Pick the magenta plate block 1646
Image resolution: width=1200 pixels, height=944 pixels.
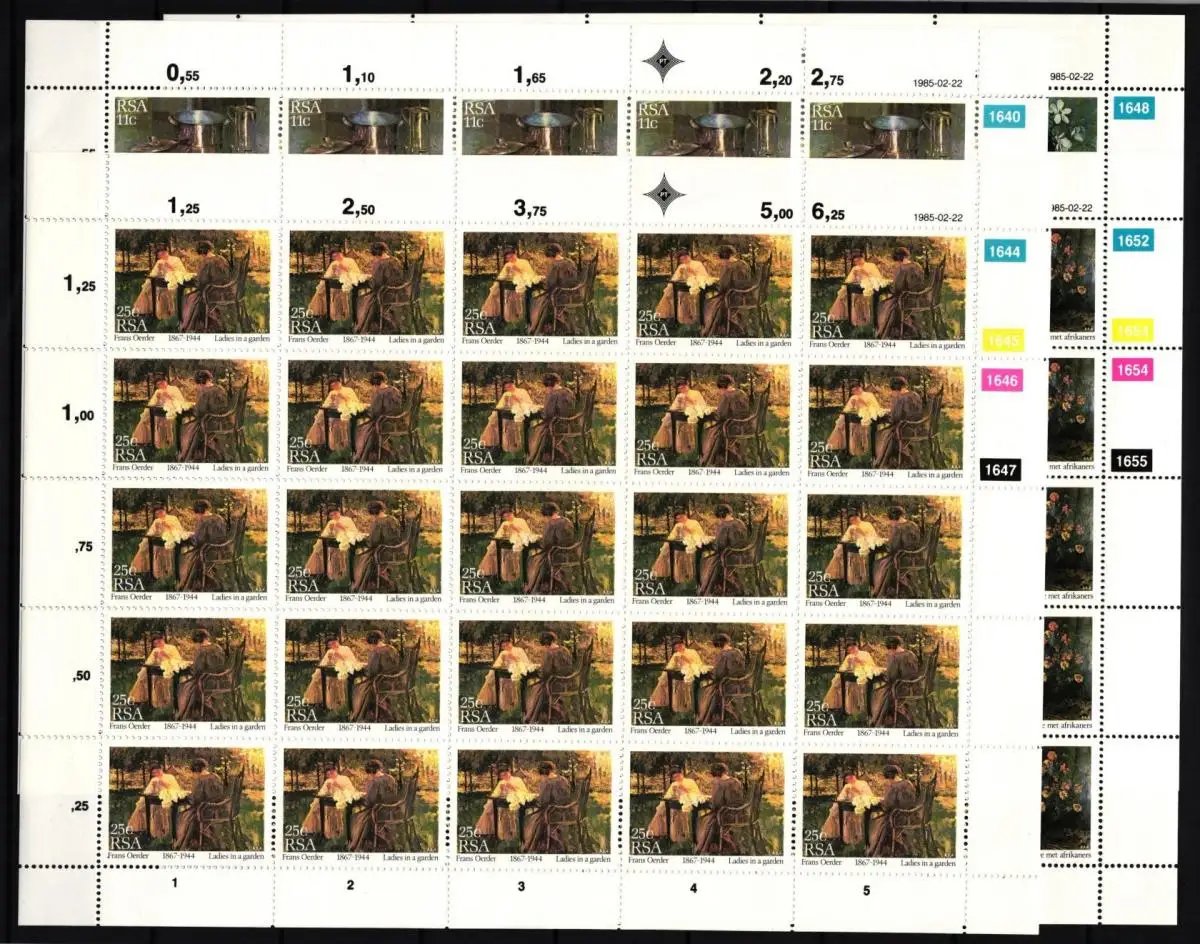coord(1004,380)
